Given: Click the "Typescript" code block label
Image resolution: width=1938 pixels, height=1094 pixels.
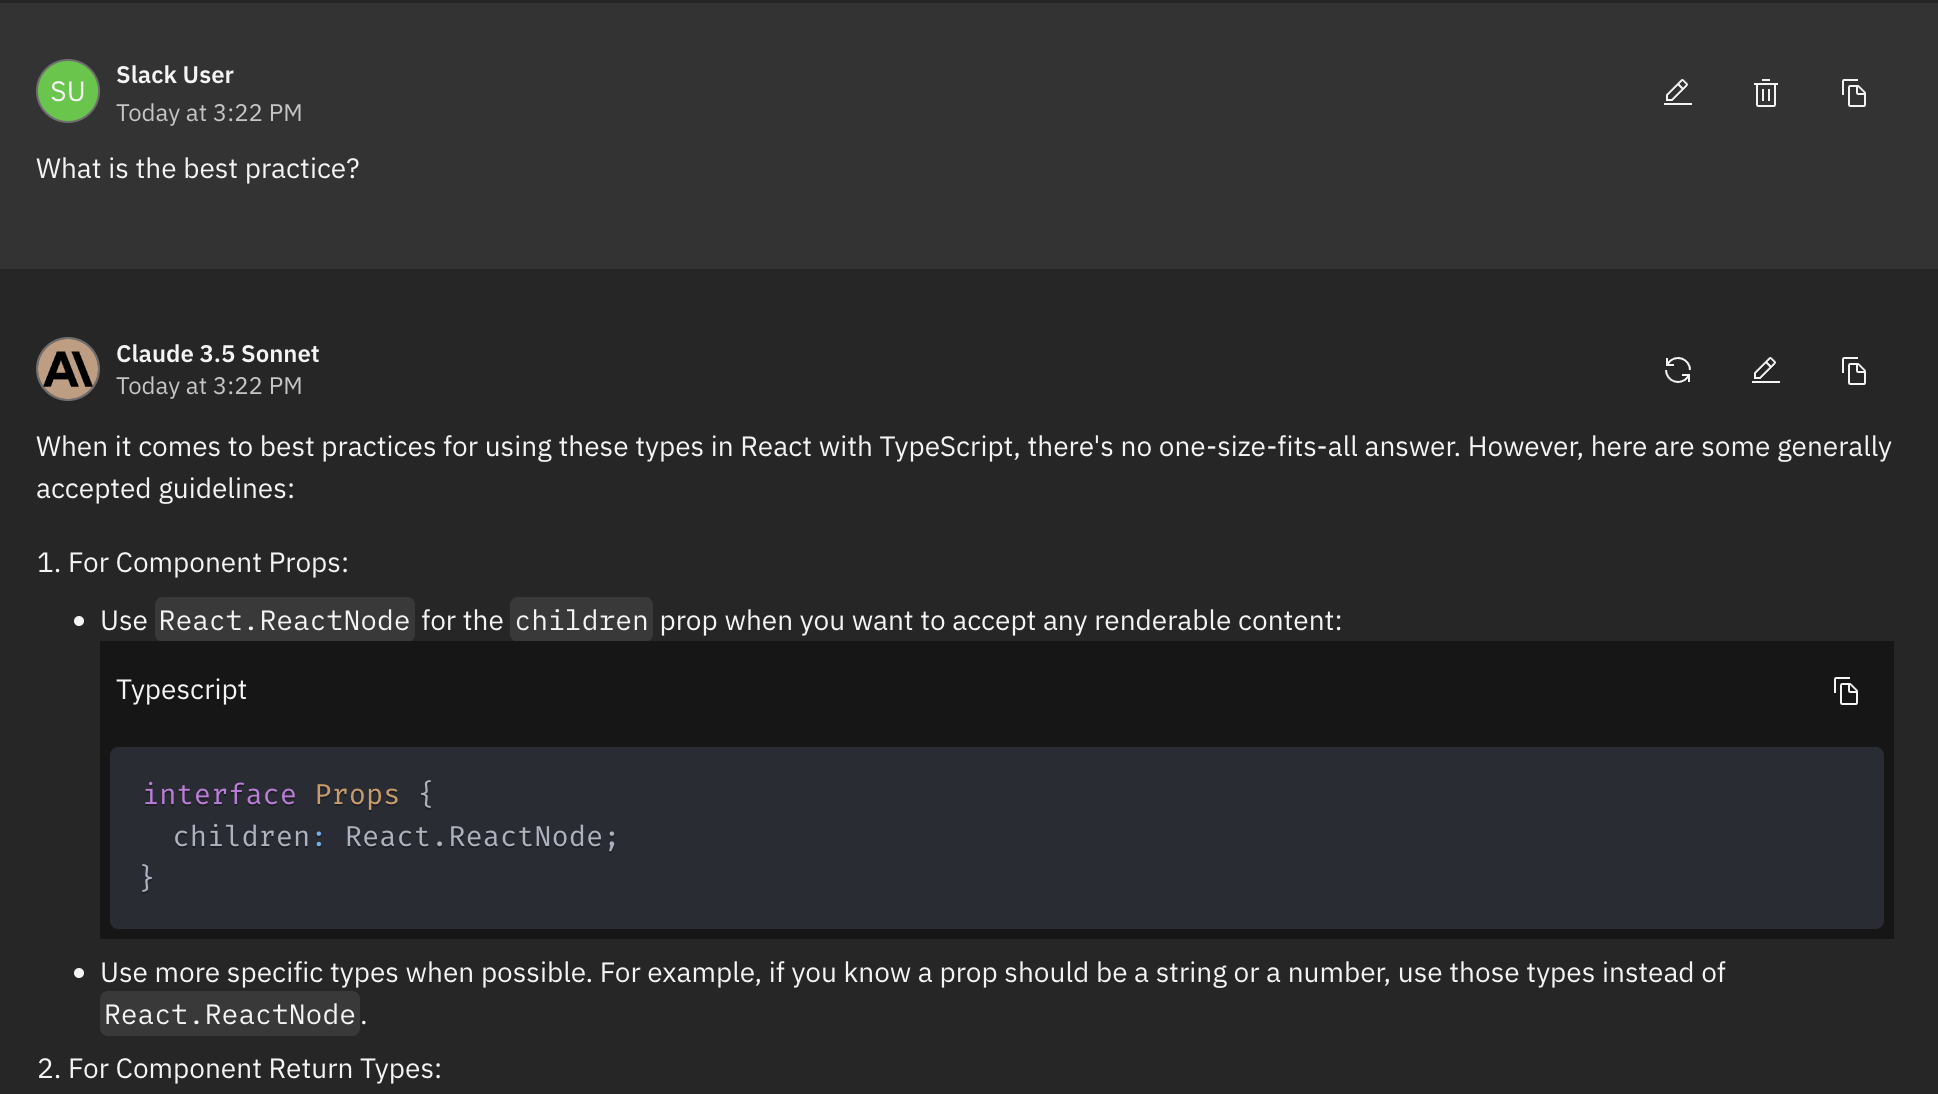Looking at the screenshot, I should (x=181, y=690).
